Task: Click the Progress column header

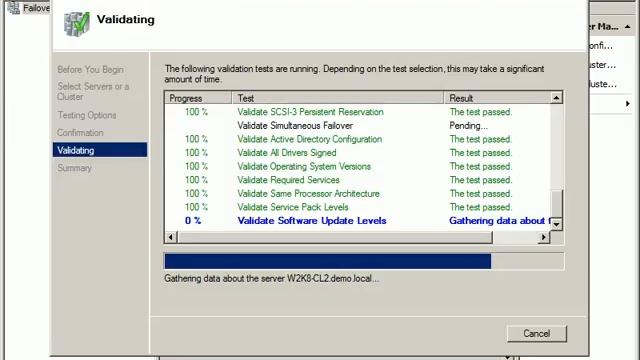Action: (x=198, y=98)
